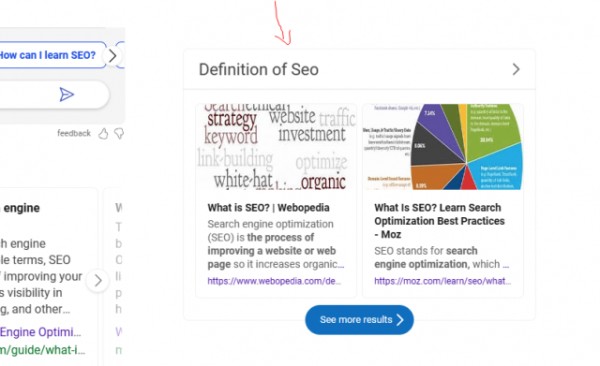Viewport: 600px width, 366px height.
Task: Click the Webopedia description snippet text
Action: pos(276,244)
